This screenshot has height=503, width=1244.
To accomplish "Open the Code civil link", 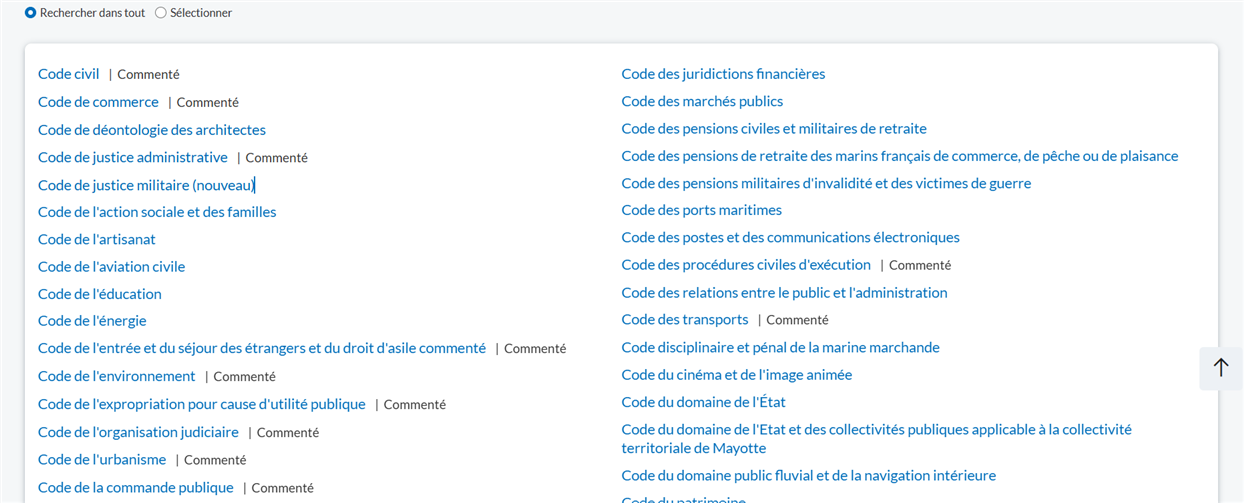I will (x=68, y=74).
